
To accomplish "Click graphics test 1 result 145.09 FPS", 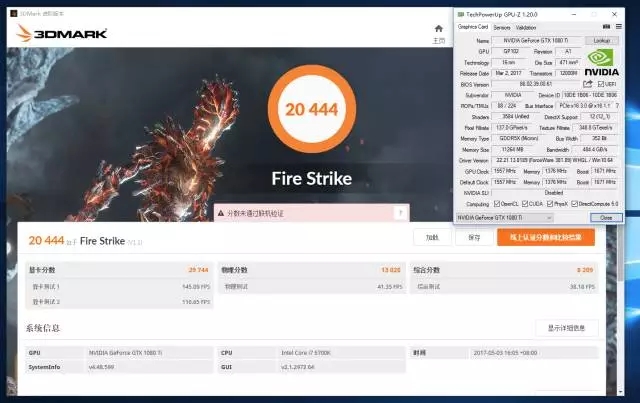I will (x=196, y=287).
